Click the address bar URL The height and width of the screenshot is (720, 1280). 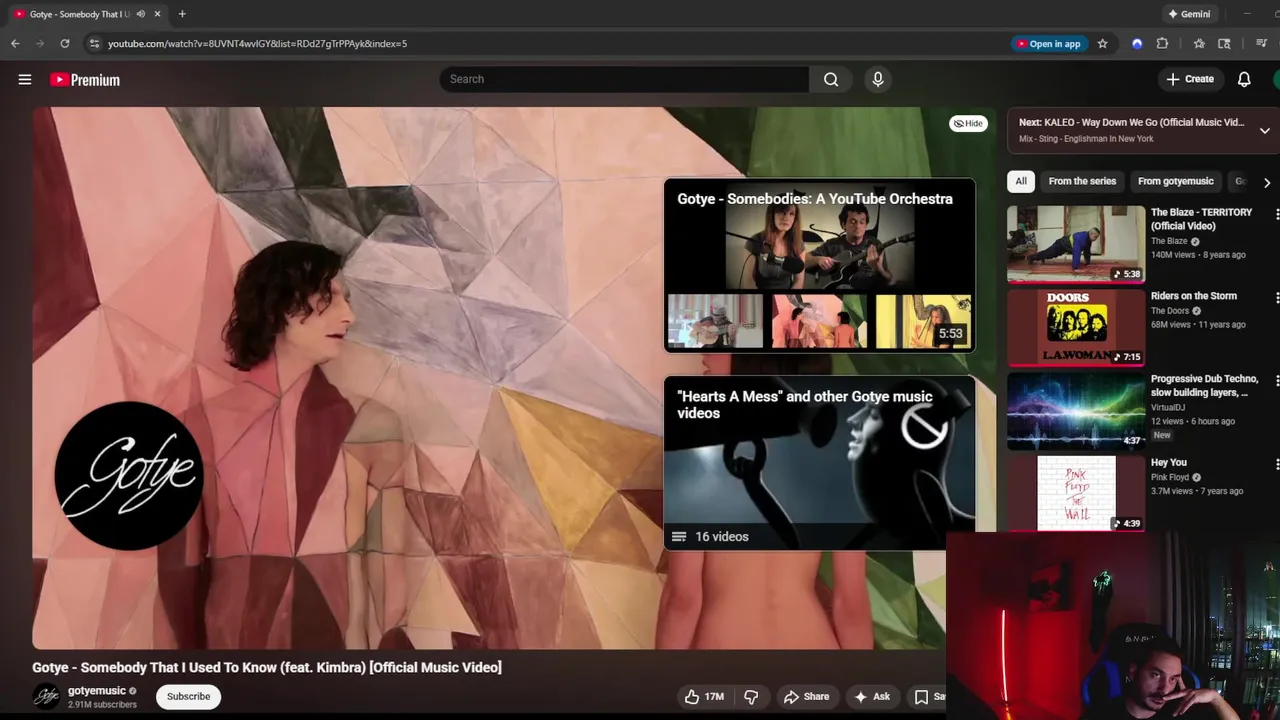pos(257,43)
